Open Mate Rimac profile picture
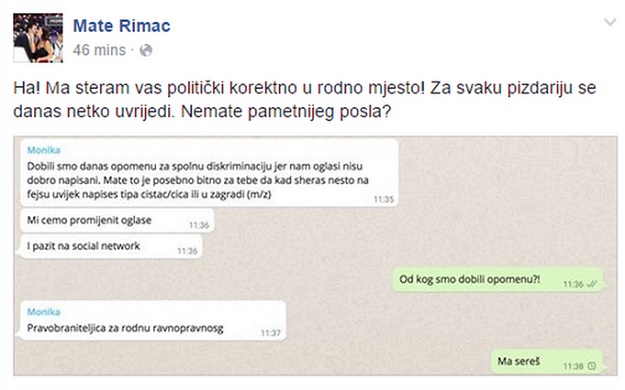The image size is (625, 390). click(x=38, y=38)
